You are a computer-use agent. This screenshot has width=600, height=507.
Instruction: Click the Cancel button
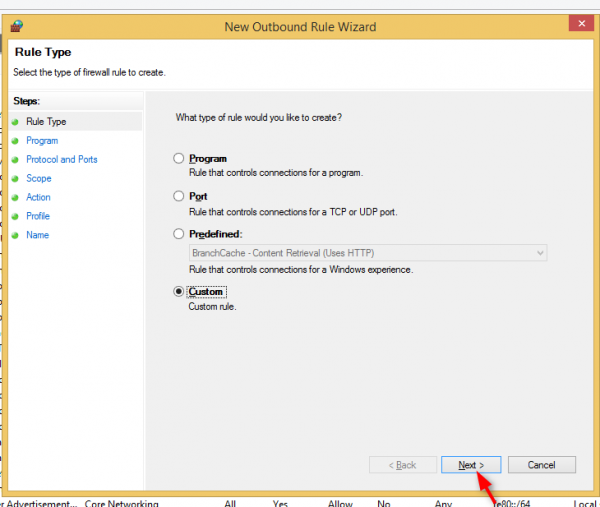click(541, 465)
